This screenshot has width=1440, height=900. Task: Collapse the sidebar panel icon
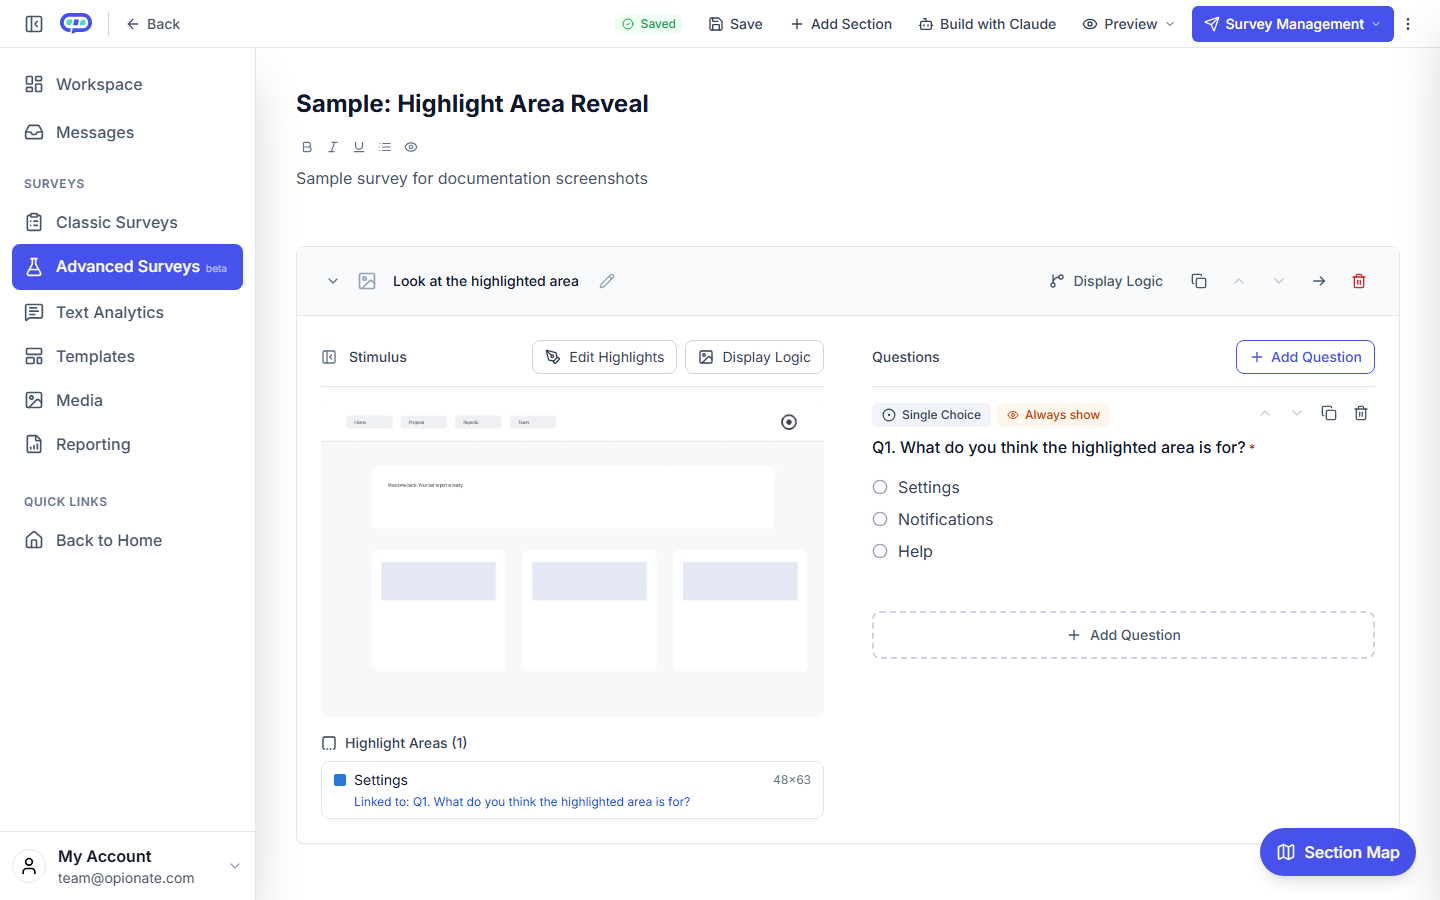[x=34, y=24]
